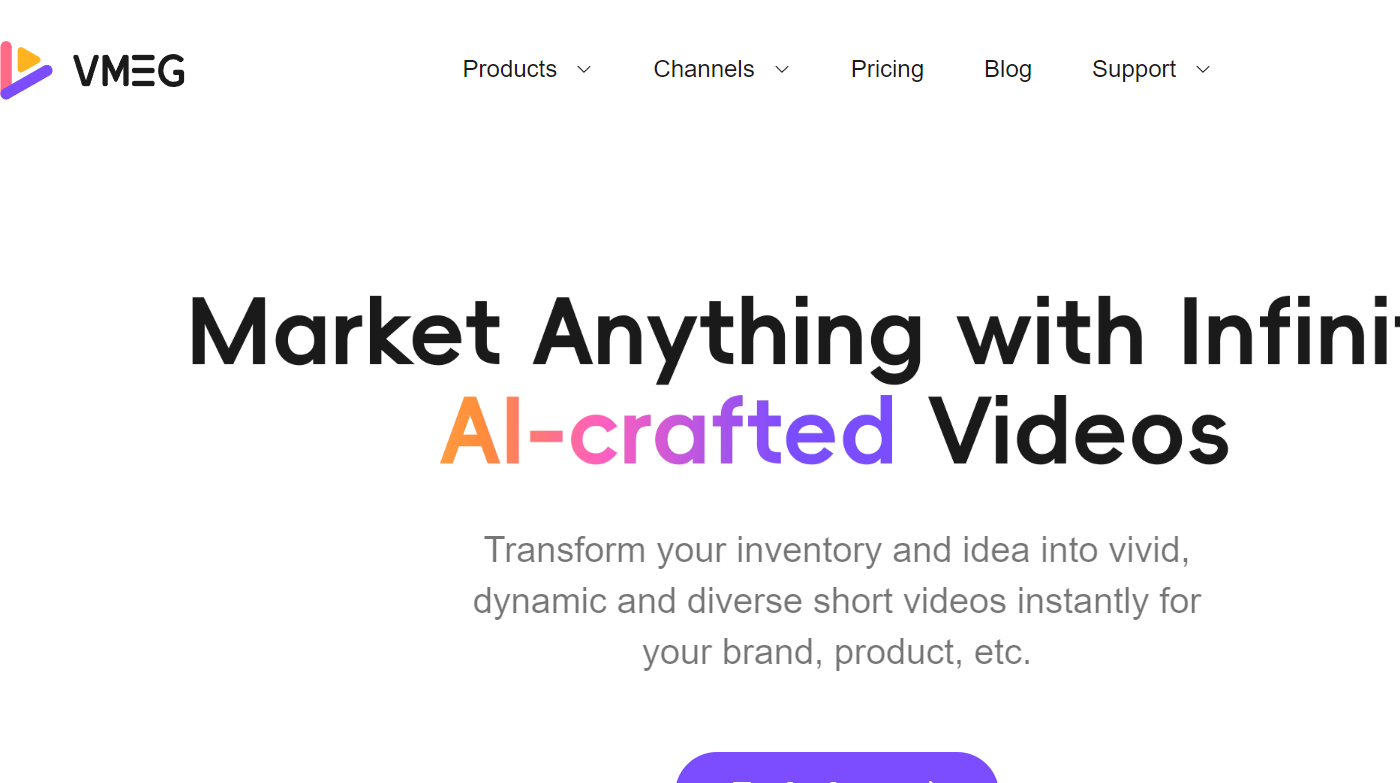Click the purple call-to-action button
1400x783 pixels.
click(837, 768)
